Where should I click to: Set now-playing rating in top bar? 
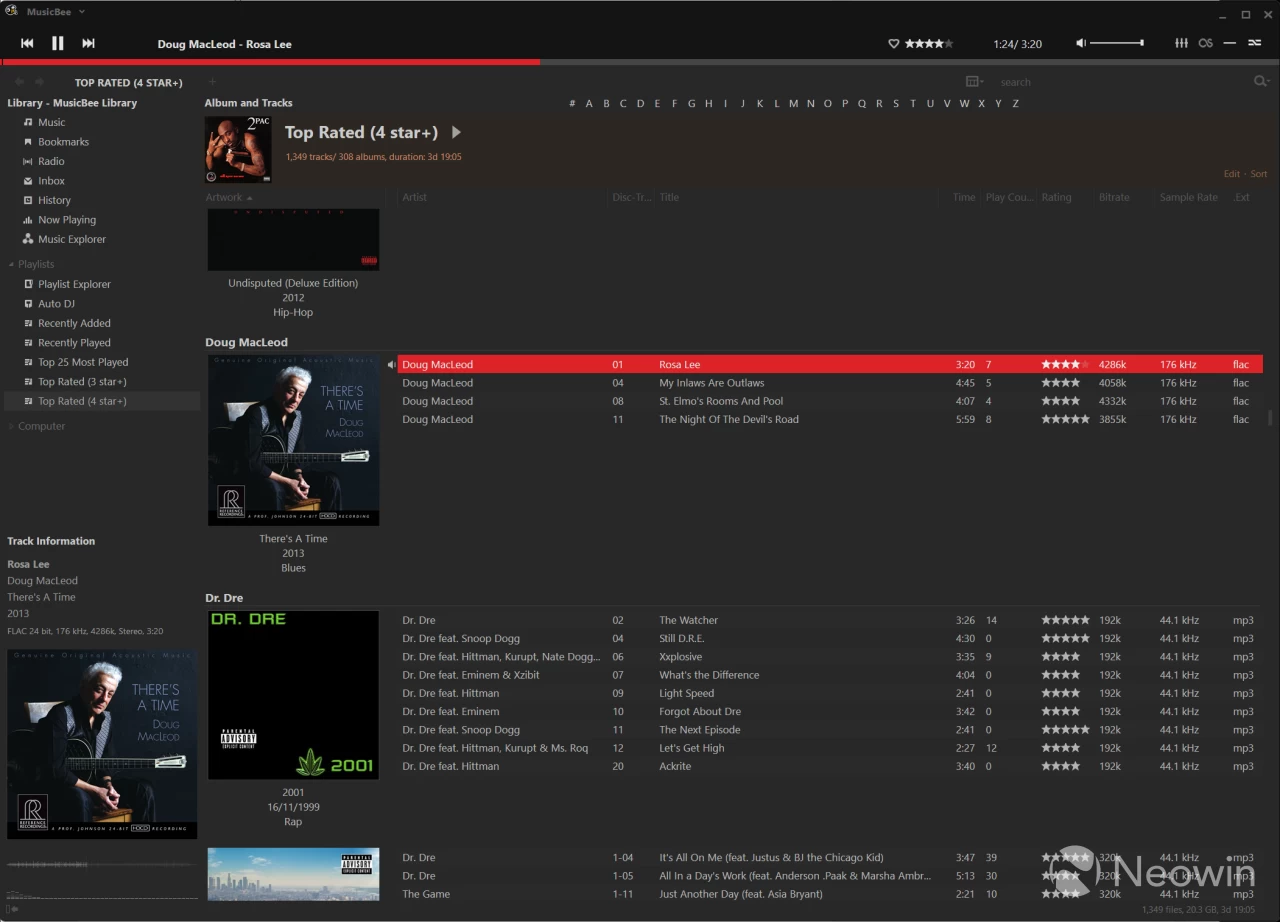click(929, 44)
